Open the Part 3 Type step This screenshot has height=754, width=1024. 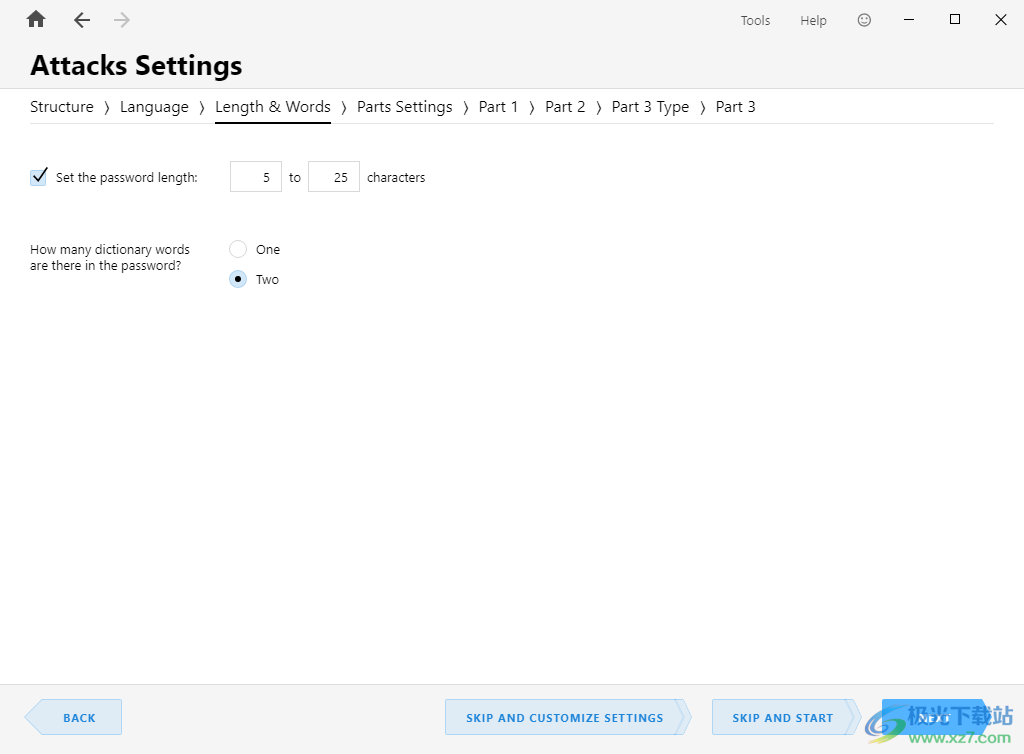click(x=650, y=106)
